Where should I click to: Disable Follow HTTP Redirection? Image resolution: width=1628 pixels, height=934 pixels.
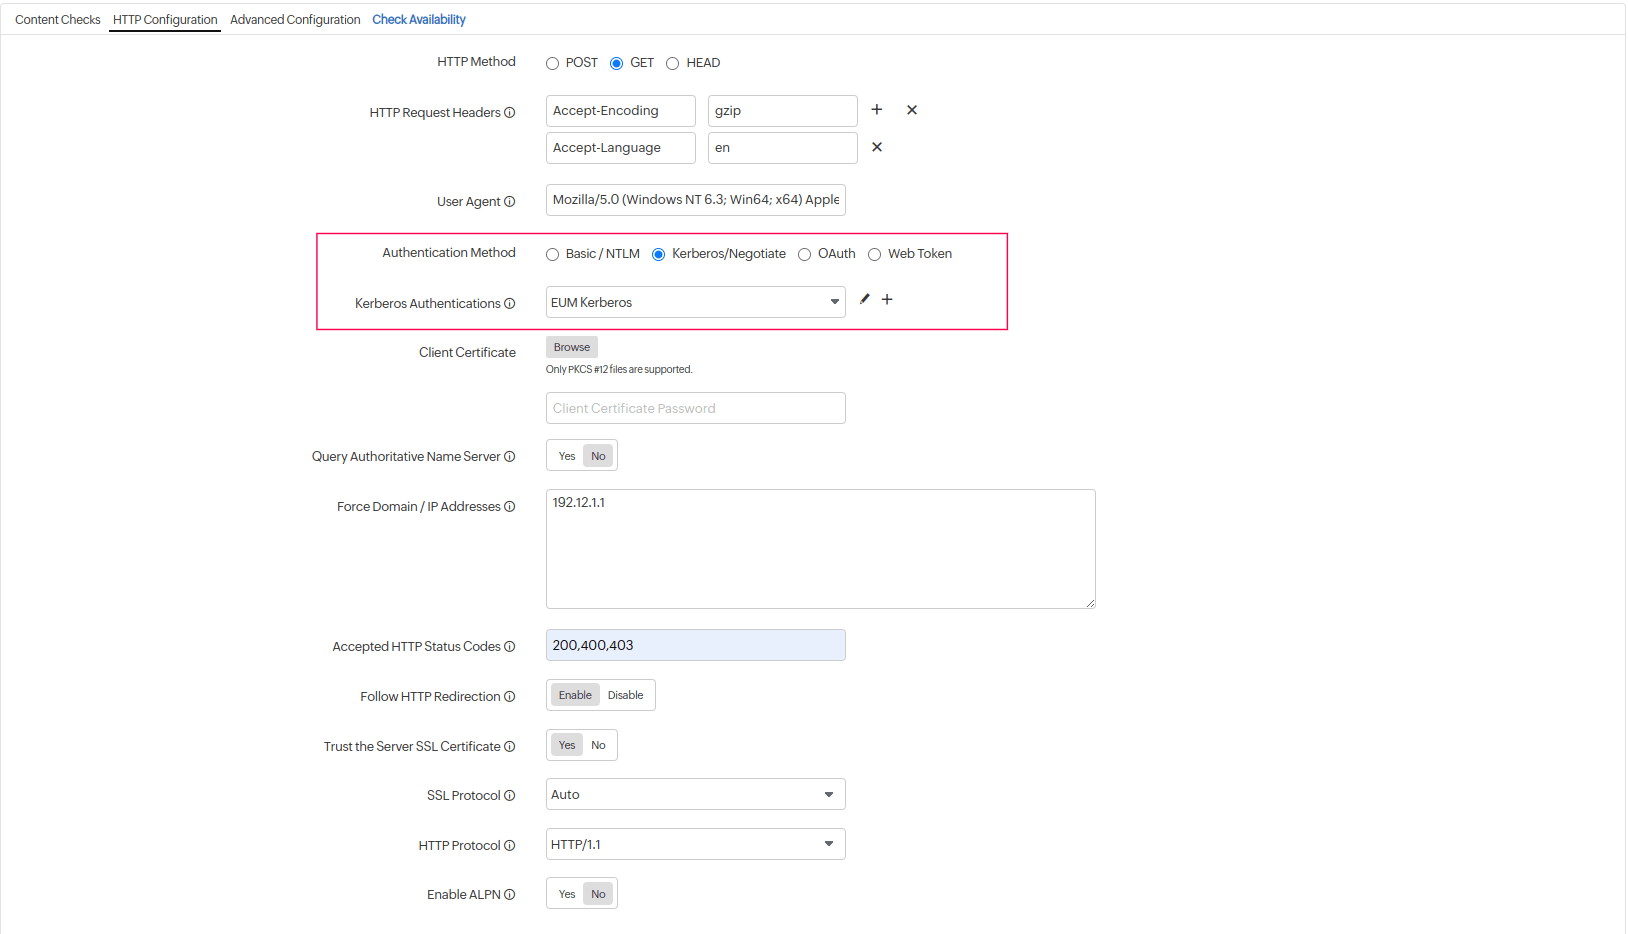point(625,694)
